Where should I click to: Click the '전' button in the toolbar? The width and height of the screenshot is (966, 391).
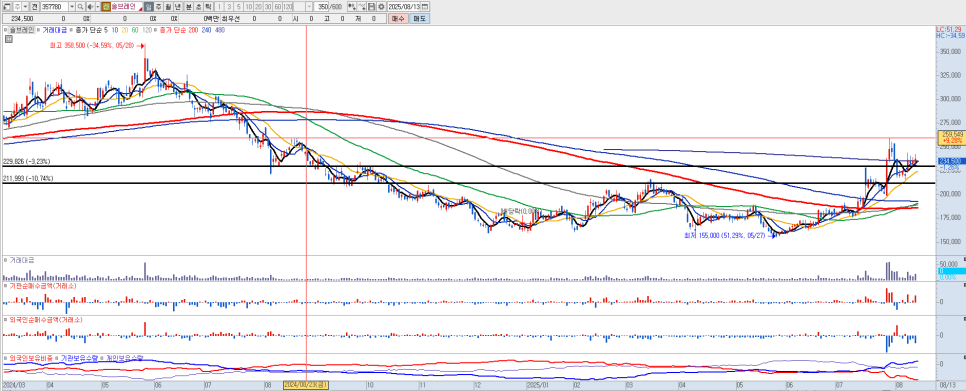pos(34,6)
